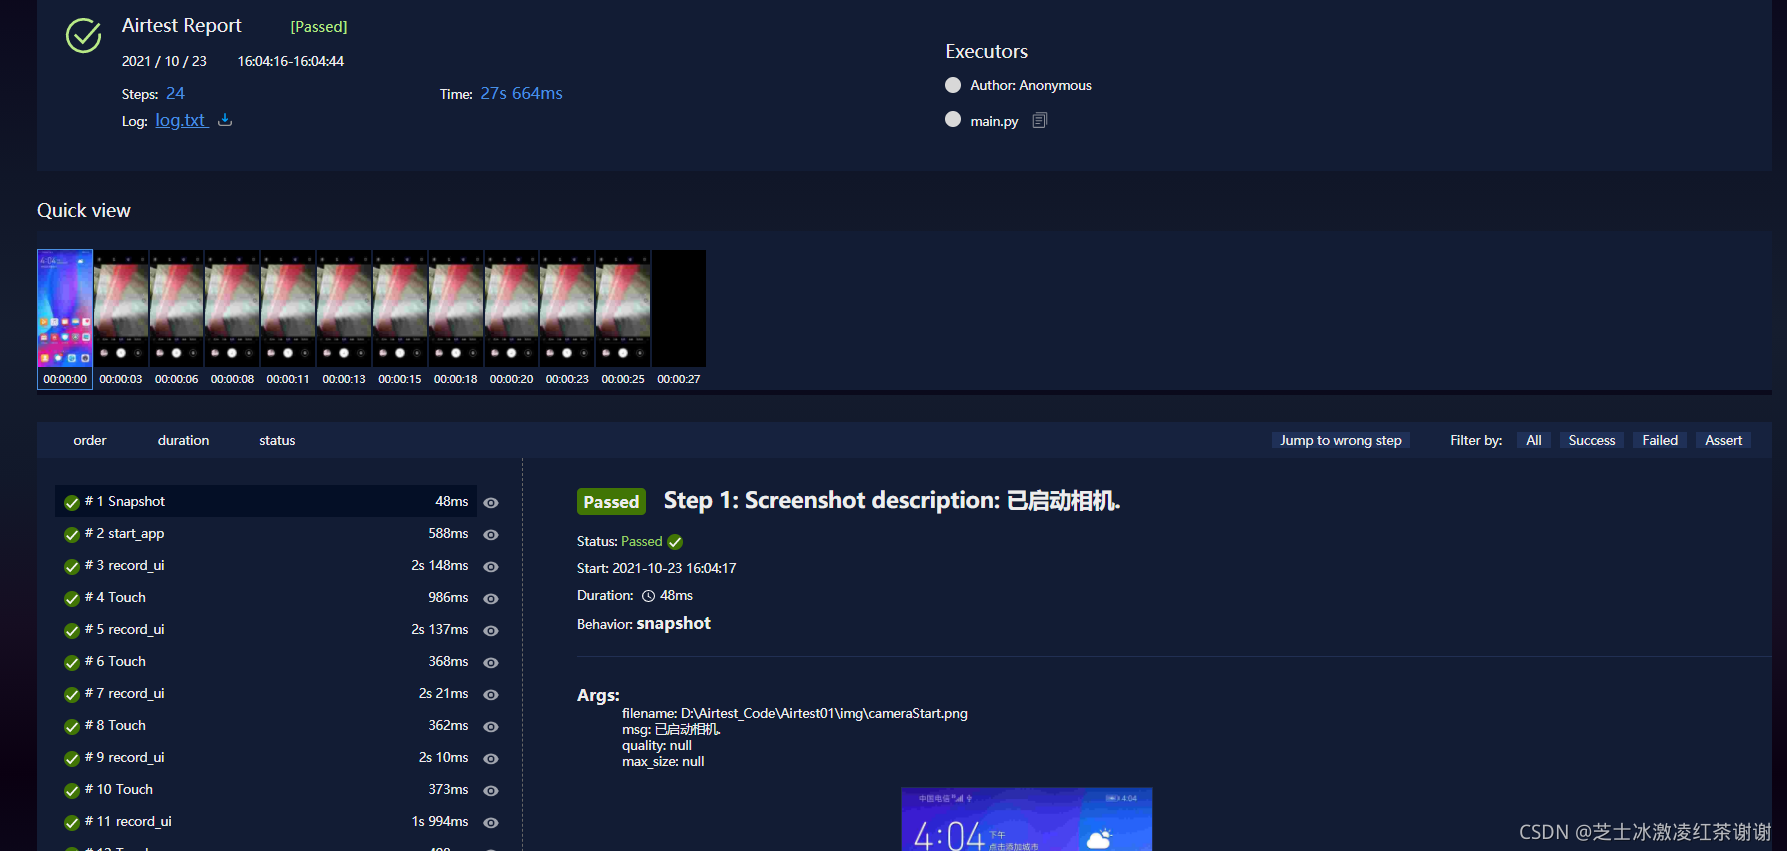Select step #8 Touch row

pos(266,725)
